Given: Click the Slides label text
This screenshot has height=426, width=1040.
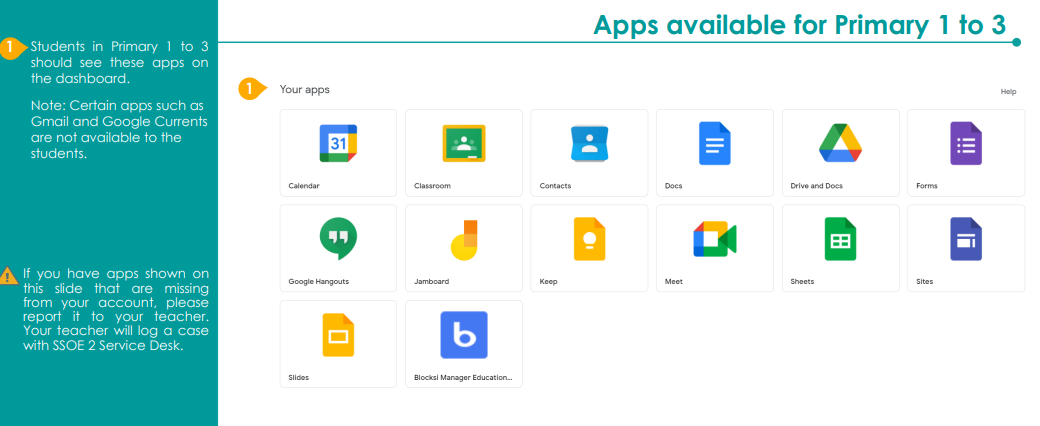Looking at the screenshot, I should pyautogui.click(x=298, y=378).
